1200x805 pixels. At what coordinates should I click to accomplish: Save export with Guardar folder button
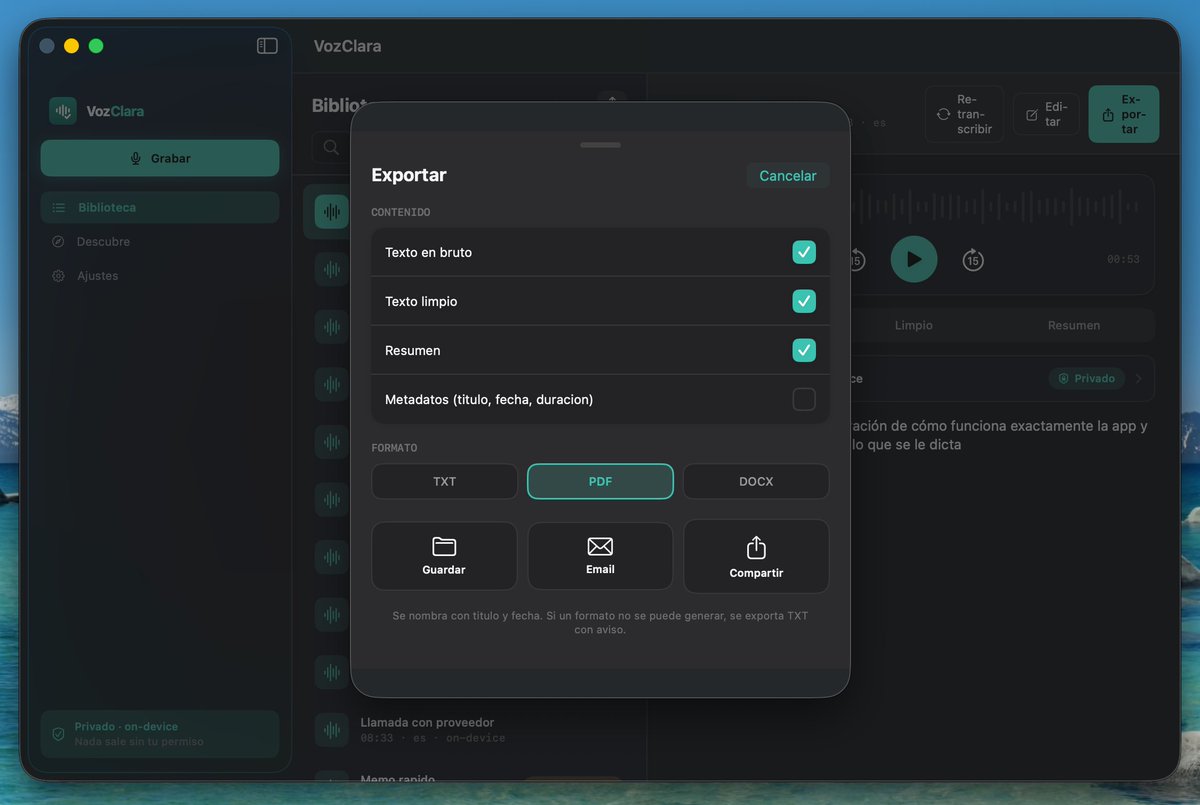[444, 556]
